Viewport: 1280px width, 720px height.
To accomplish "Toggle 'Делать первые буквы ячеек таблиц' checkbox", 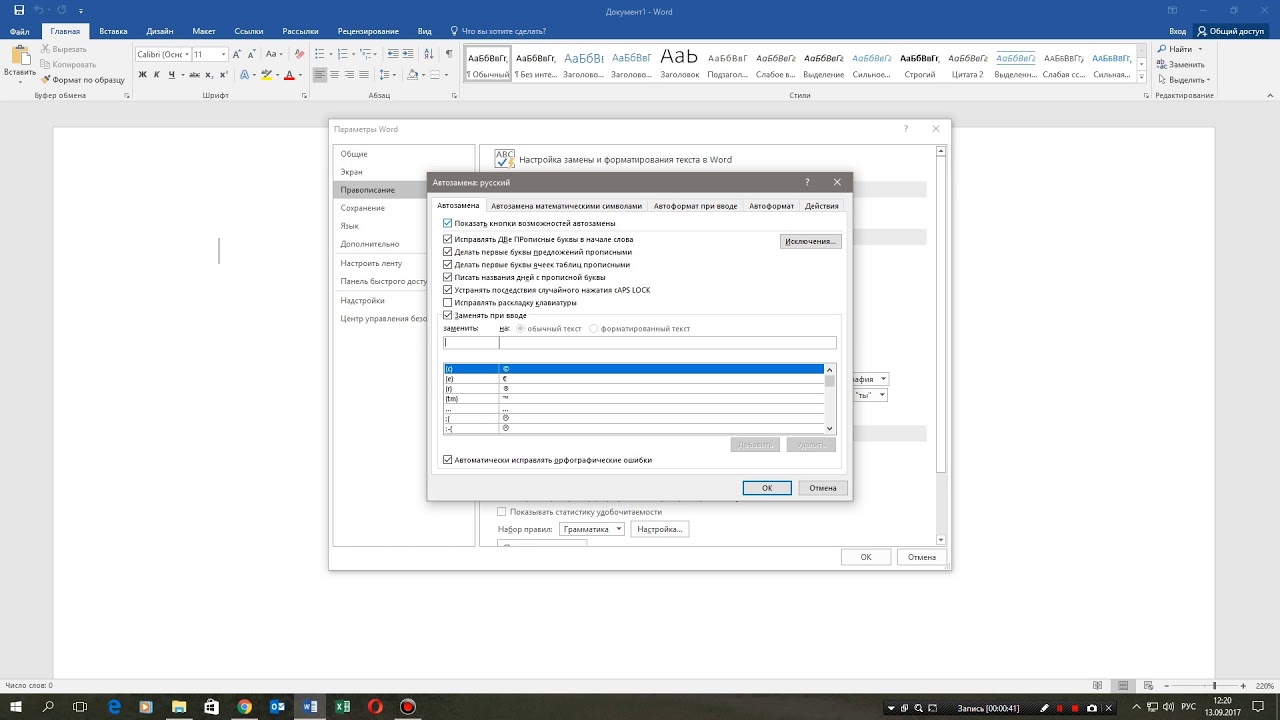I will pyautogui.click(x=448, y=265).
